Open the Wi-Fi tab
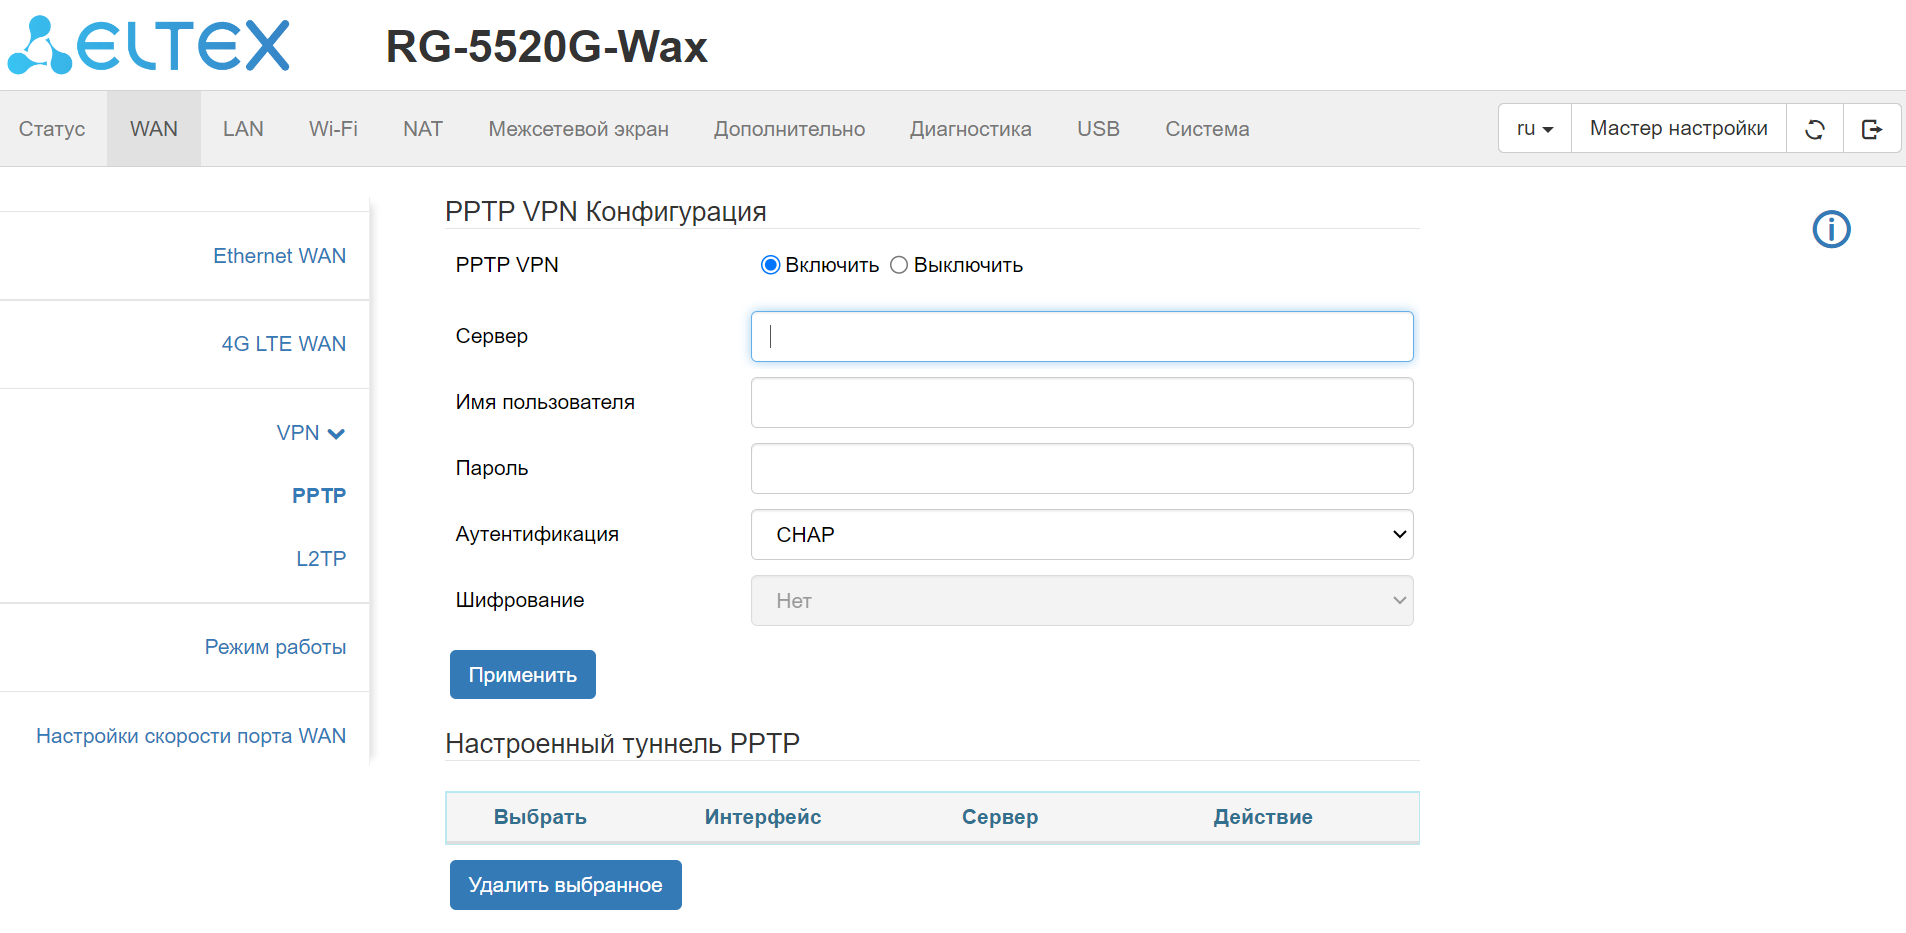 (x=333, y=129)
